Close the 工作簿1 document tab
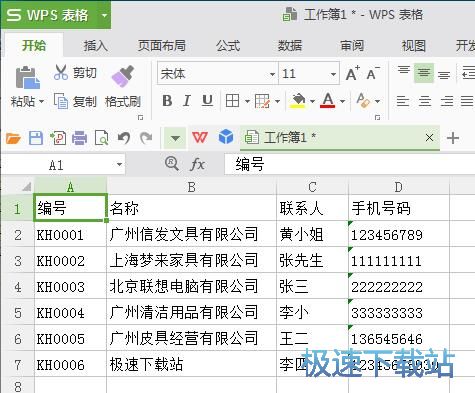Image resolution: width=475 pixels, height=393 pixels. point(430,137)
